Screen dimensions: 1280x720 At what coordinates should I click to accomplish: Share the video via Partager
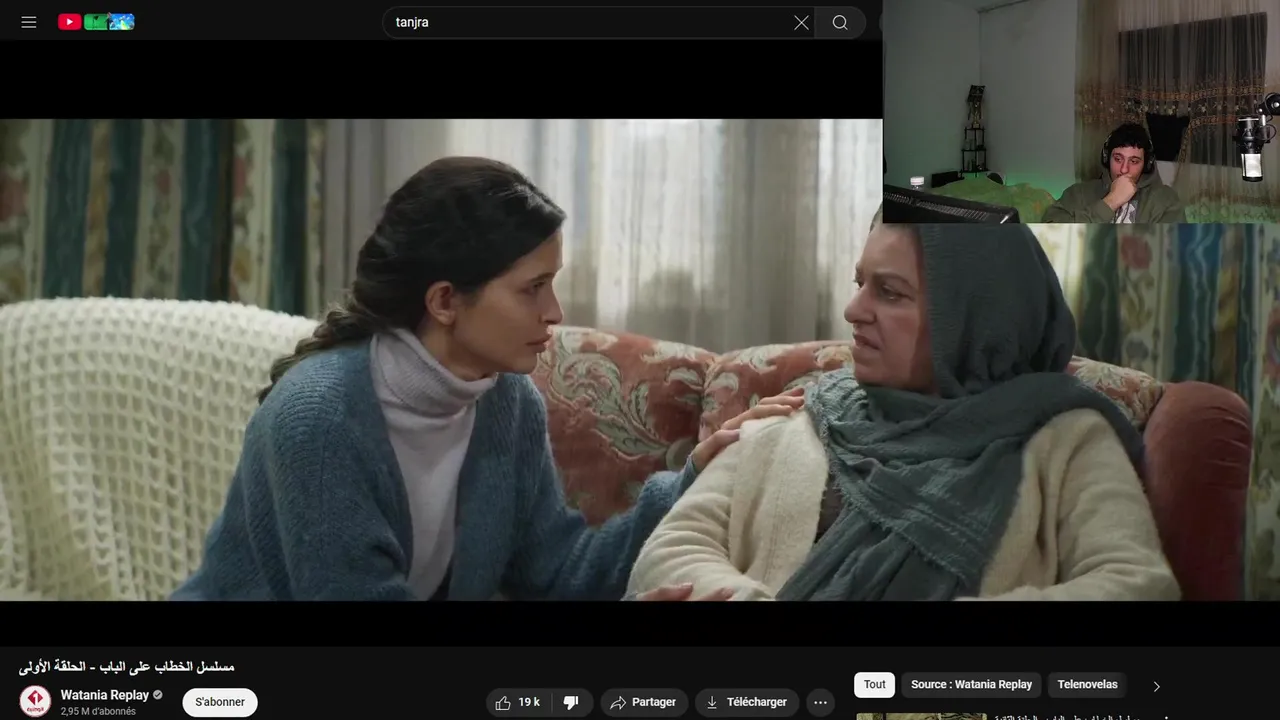[x=644, y=702]
